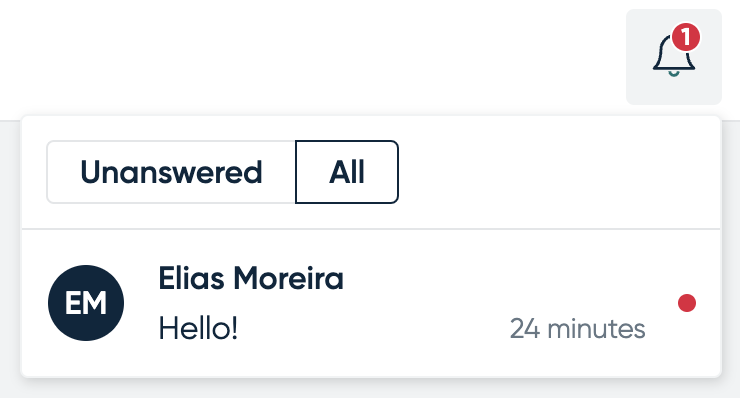Select the All filter option
Screen dimensions: 740x398
click(347, 172)
